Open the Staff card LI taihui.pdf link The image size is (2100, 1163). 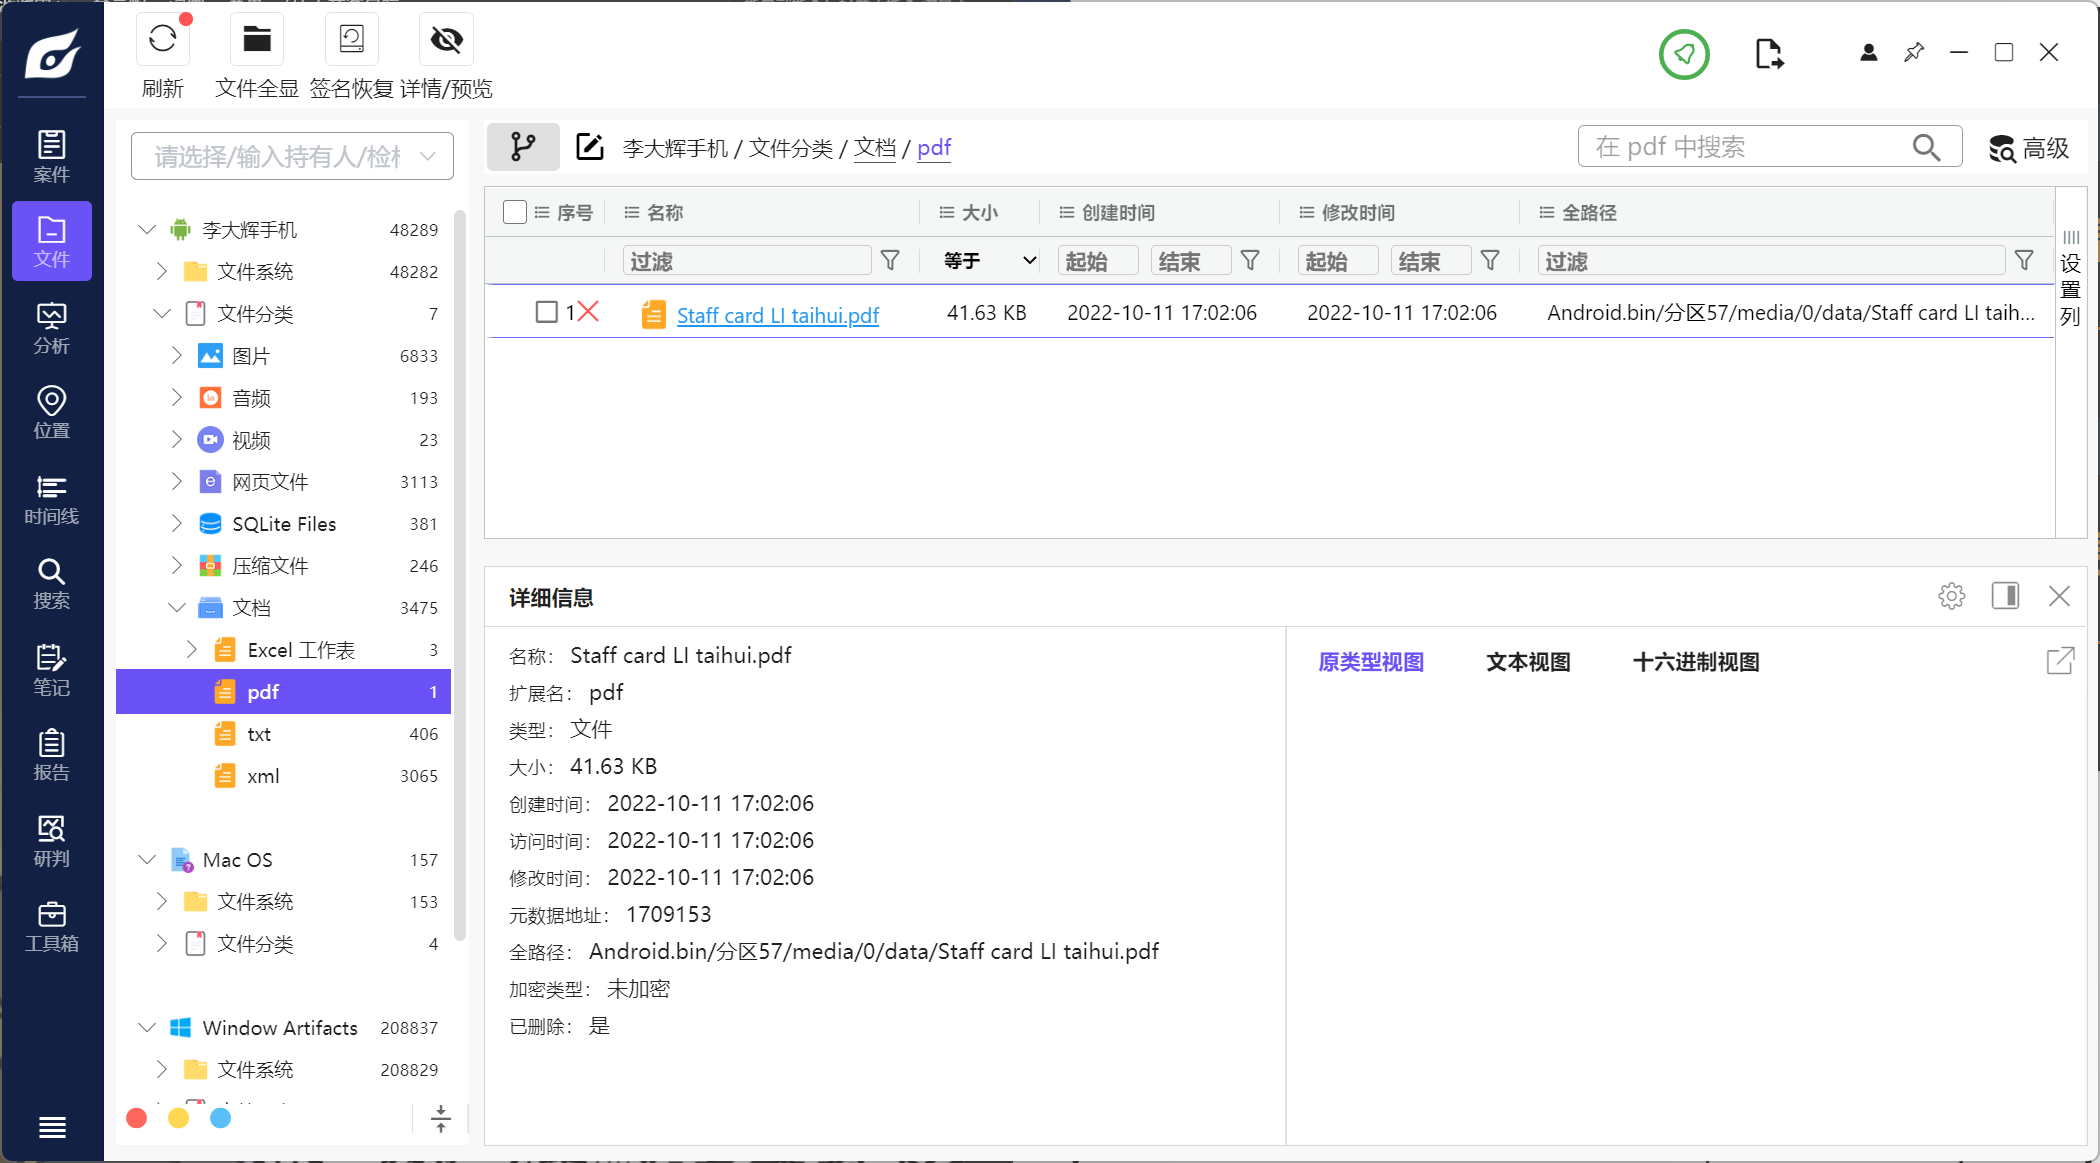click(777, 315)
